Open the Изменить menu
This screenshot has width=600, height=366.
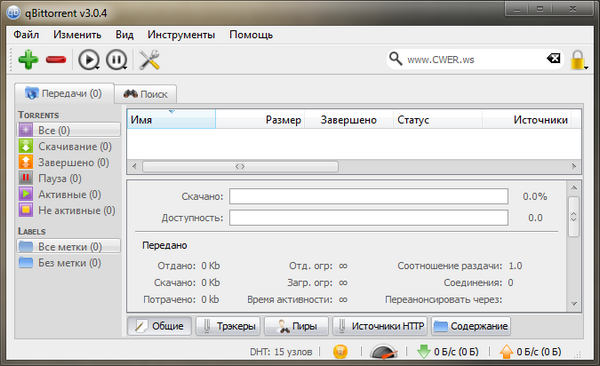click(x=77, y=35)
